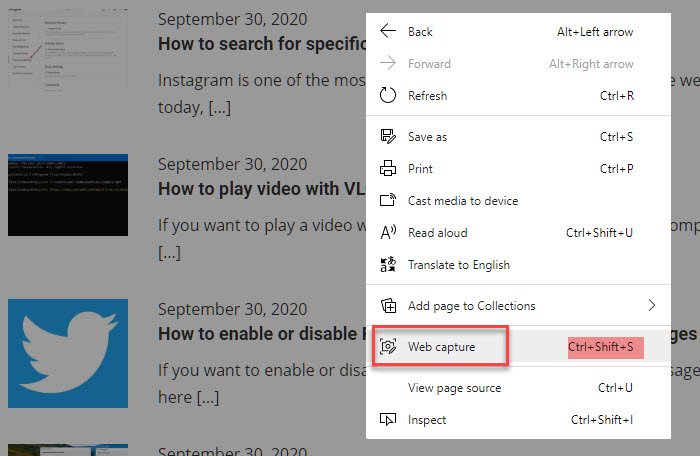The height and width of the screenshot is (456, 700).
Task: Choose View page source from menu
Action: [x=454, y=388]
